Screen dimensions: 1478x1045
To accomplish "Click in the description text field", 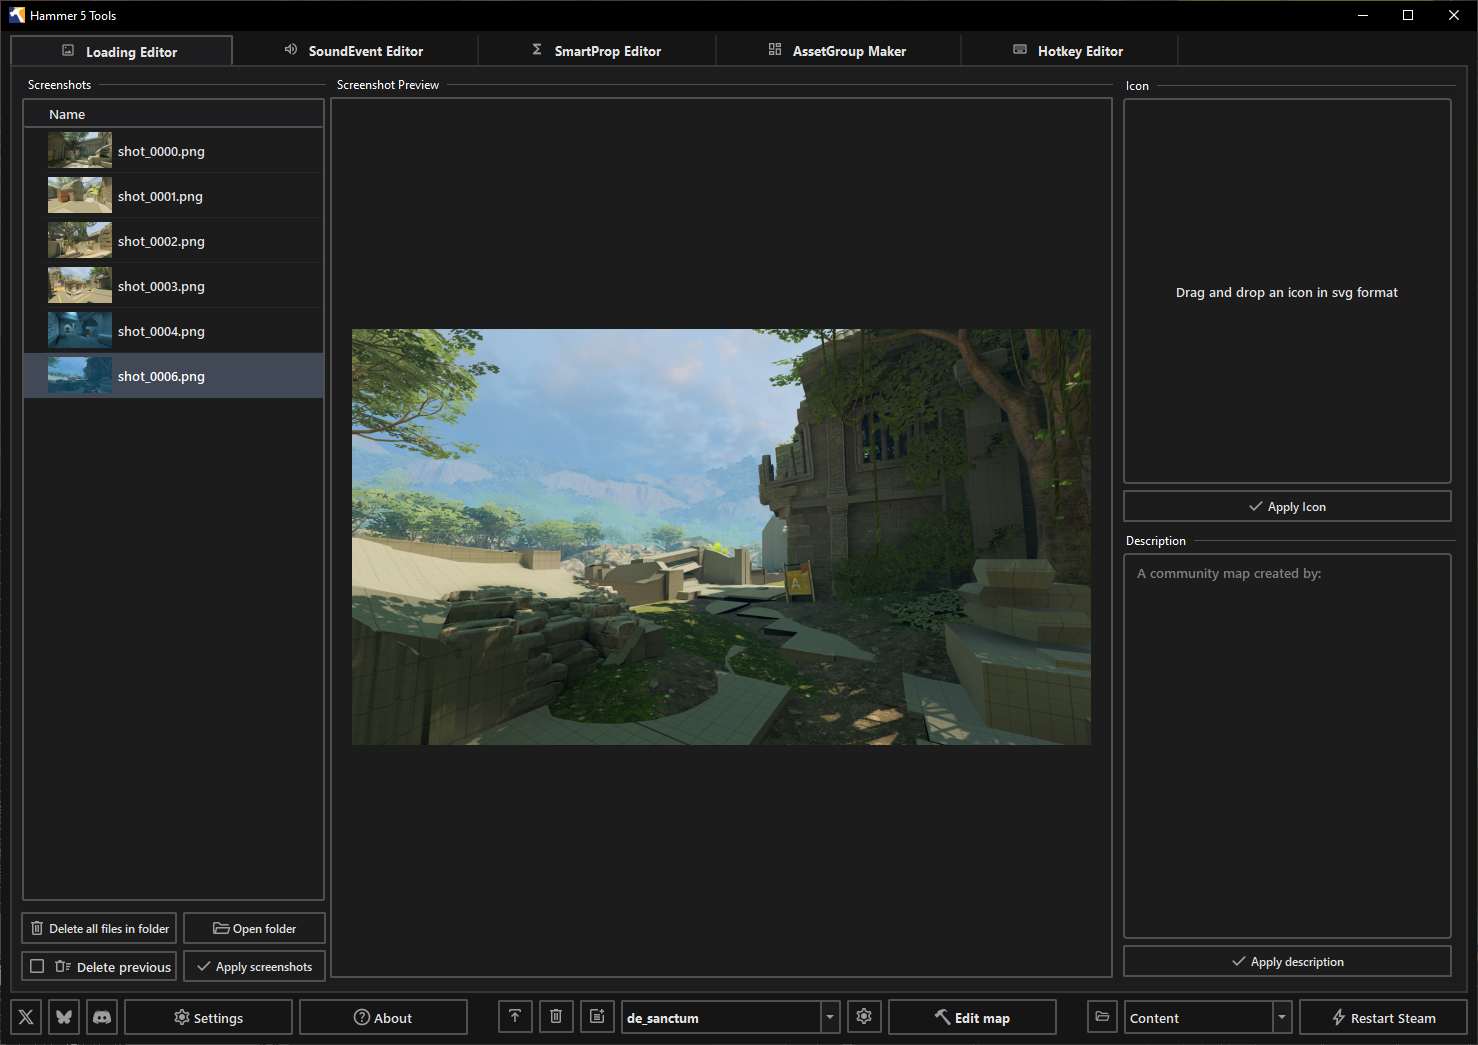I will (1287, 746).
